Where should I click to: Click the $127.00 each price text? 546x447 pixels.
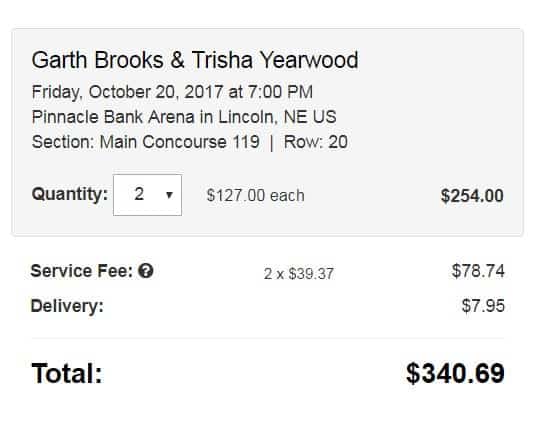pos(256,196)
